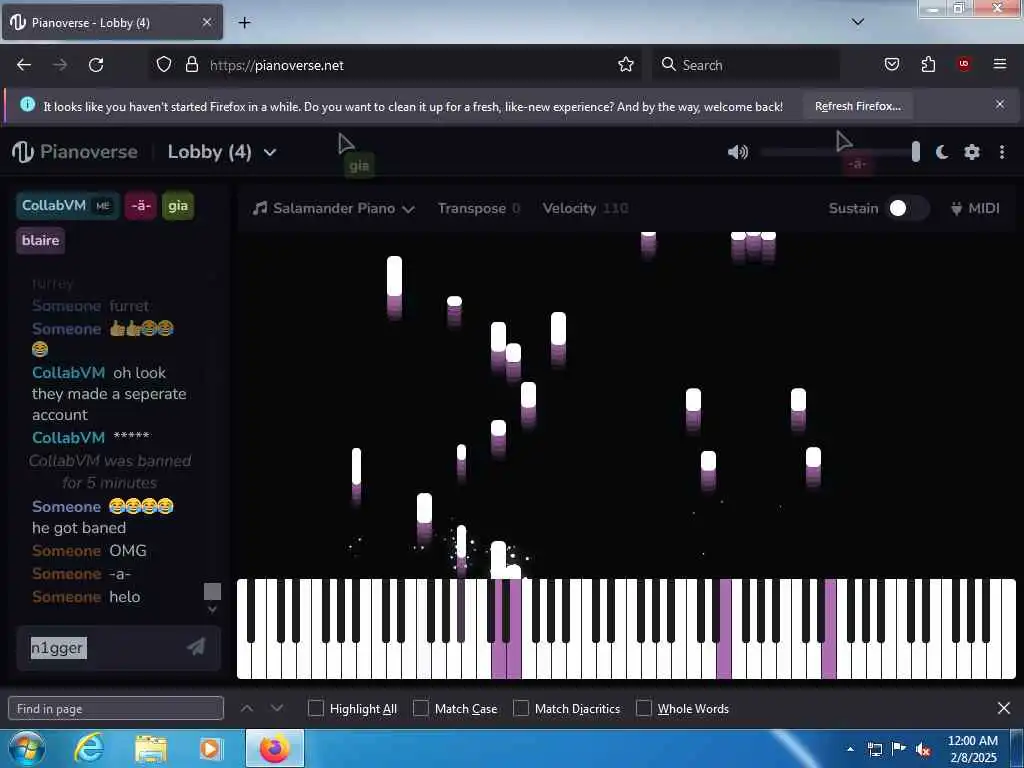1024x768 pixels.
Task: Click the MIDI button
Action: pos(975,208)
